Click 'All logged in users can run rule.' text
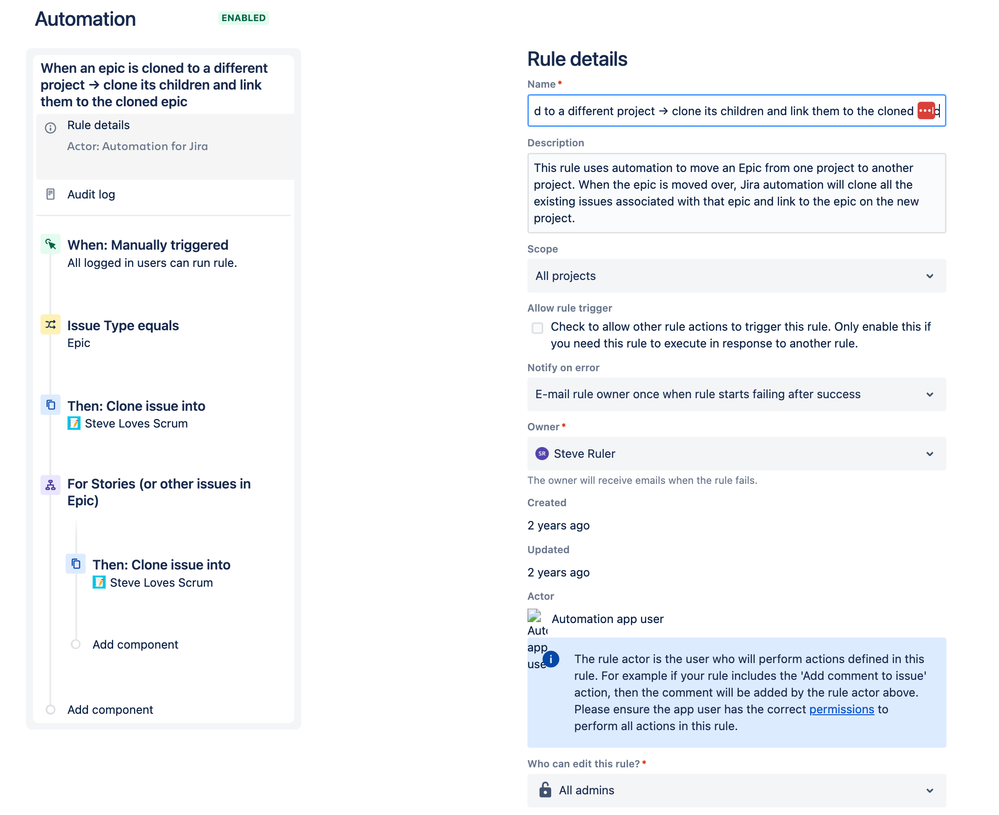The width and height of the screenshot is (999, 815). click(x=152, y=263)
